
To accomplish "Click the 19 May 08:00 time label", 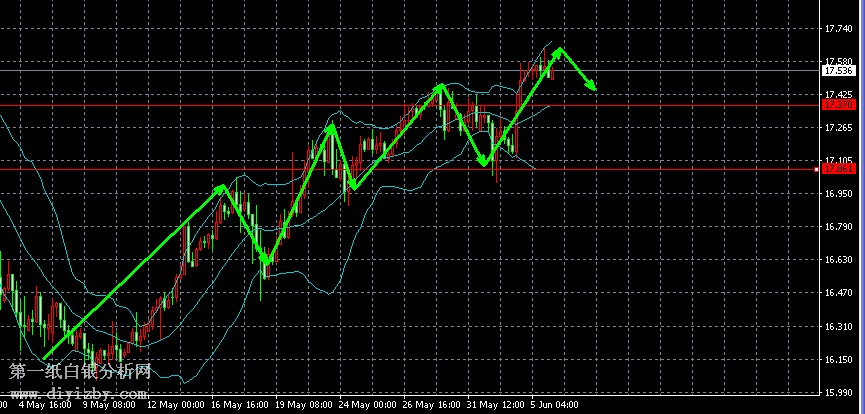I will click(305, 407).
